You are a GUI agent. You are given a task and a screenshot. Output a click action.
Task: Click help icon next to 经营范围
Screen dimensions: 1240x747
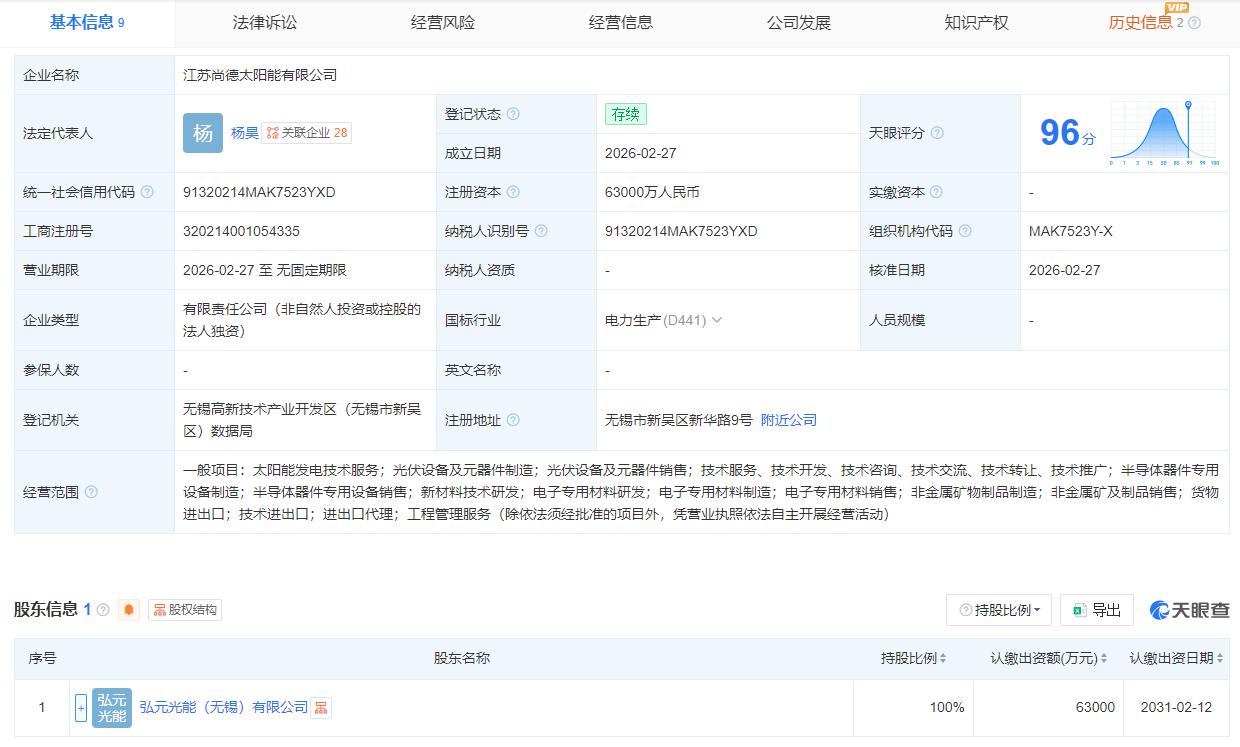(92, 492)
